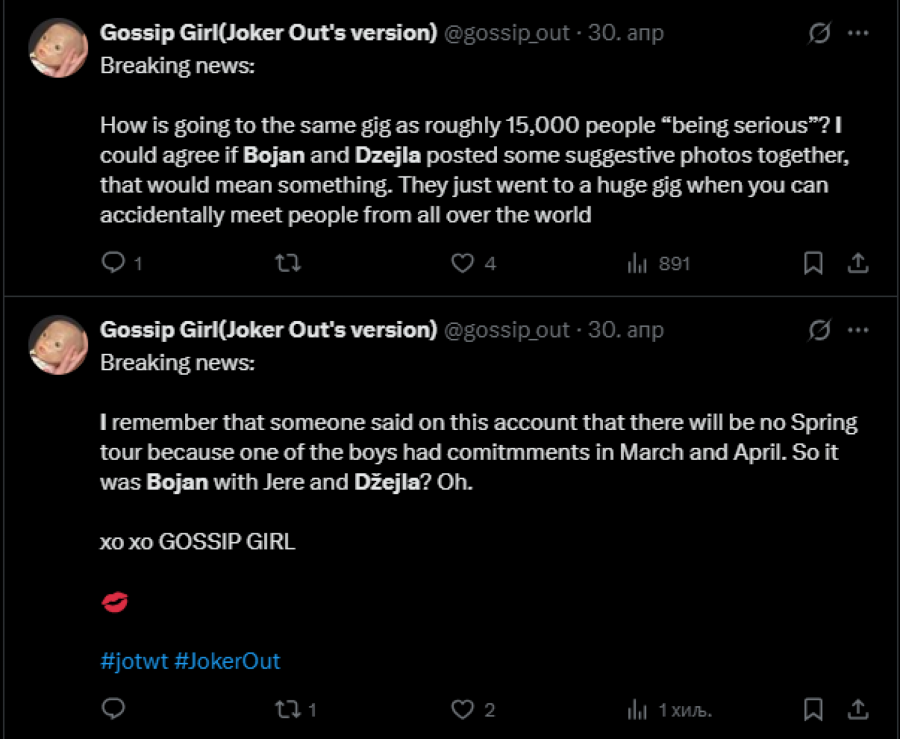This screenshot has width=900, height=739.
Task: Reply to the first tweet about the gig
Action: click(115, 263)
